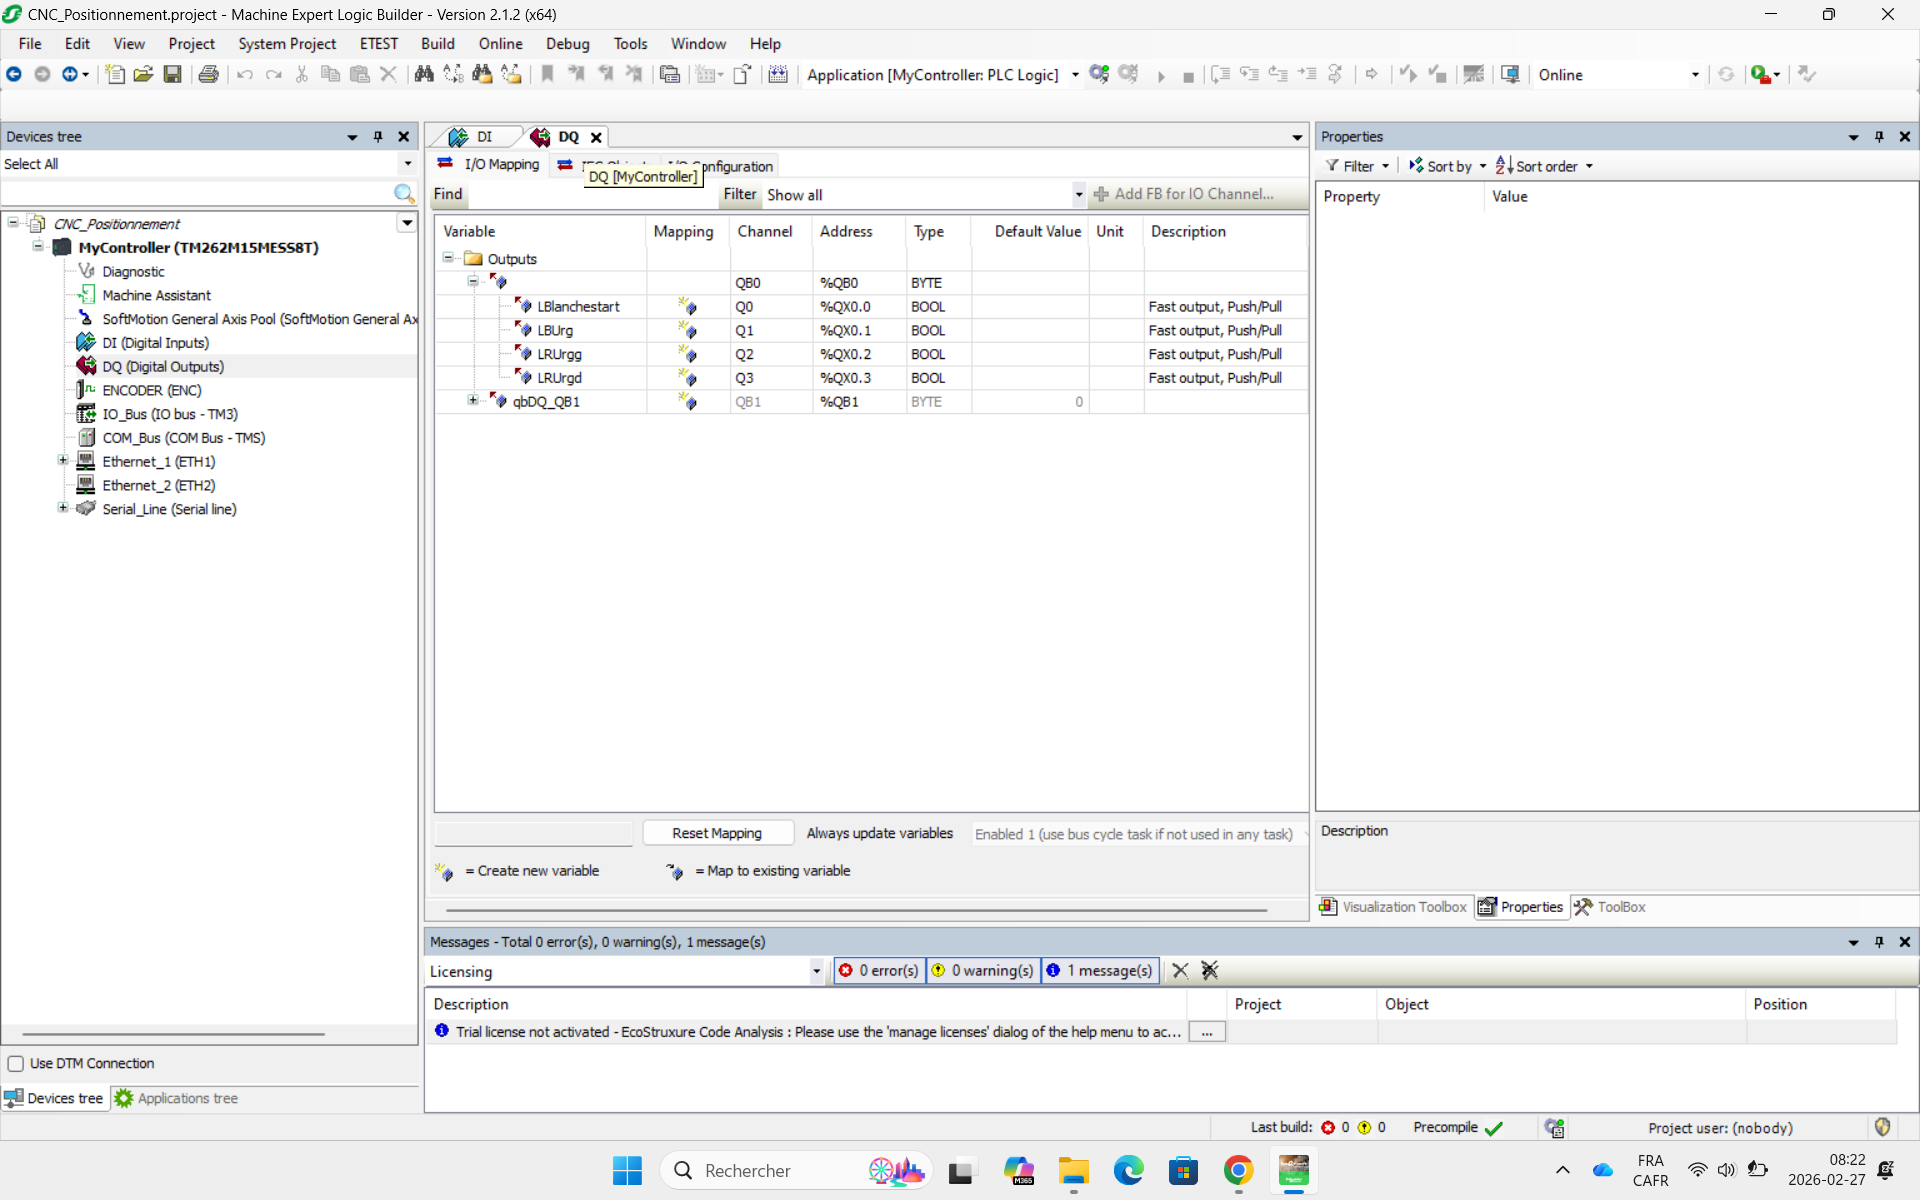
Task: Toggle the warnings filter button
Action: [983, 970]
